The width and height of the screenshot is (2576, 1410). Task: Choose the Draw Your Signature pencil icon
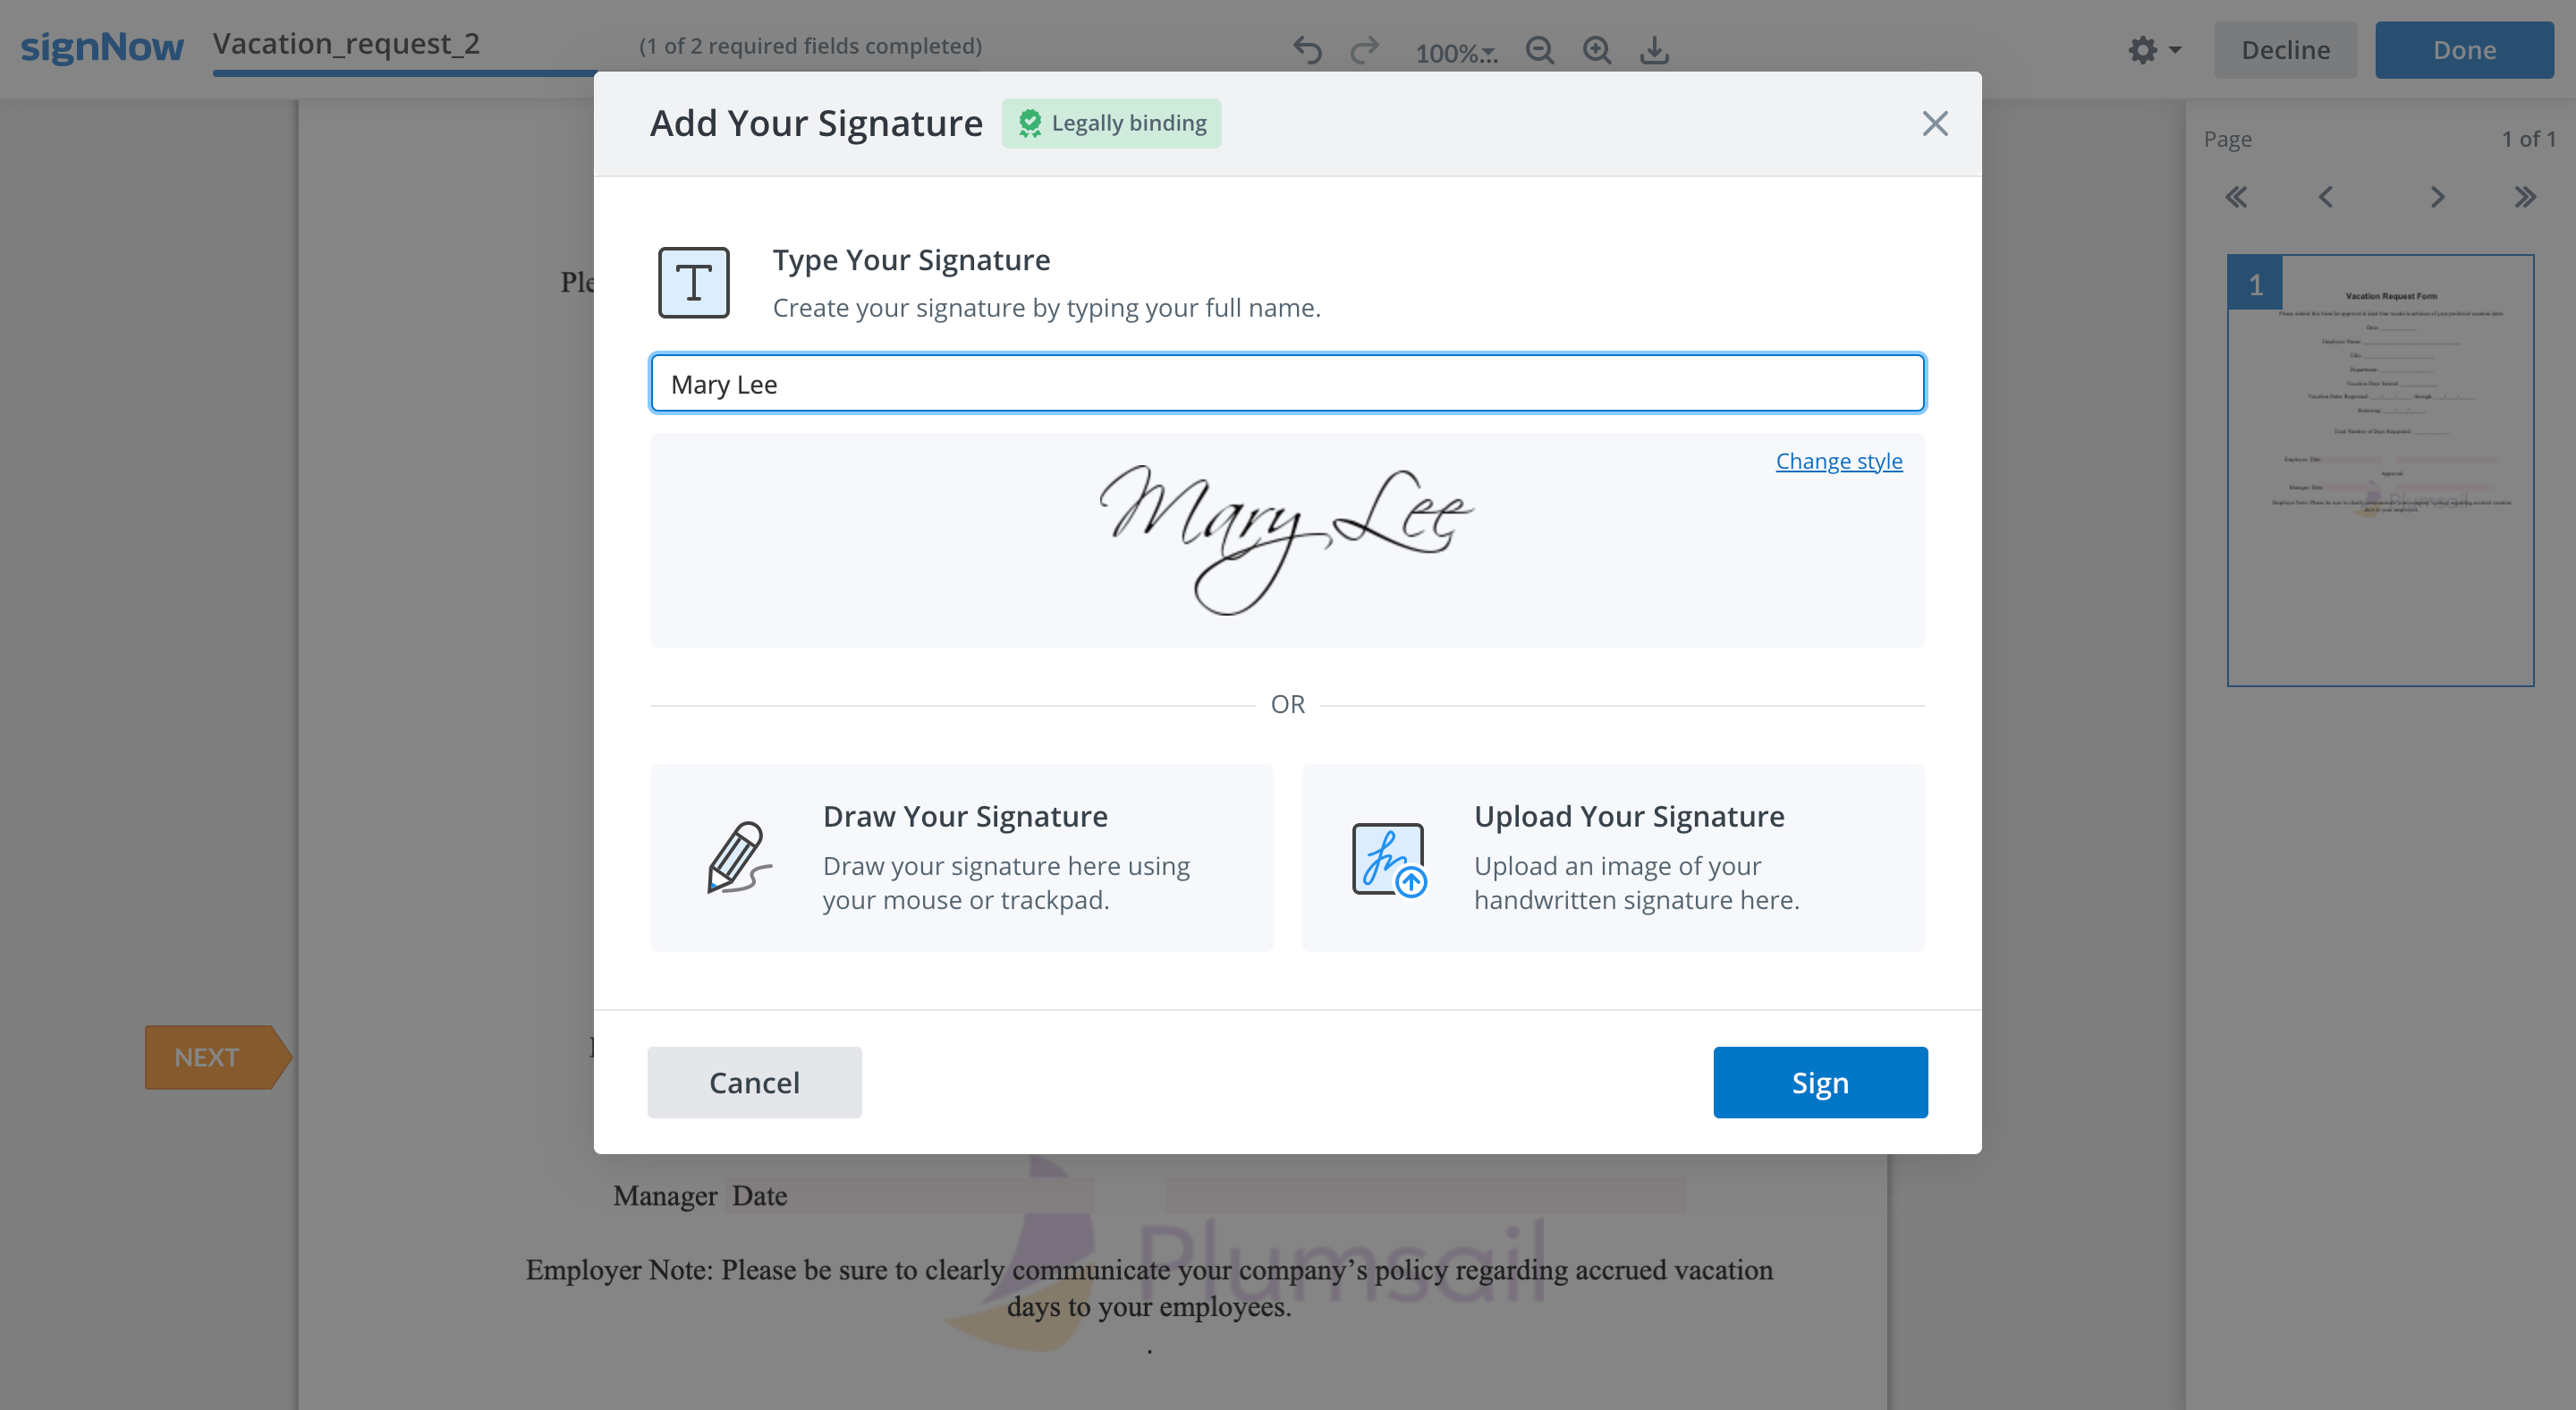pos(739,858)
